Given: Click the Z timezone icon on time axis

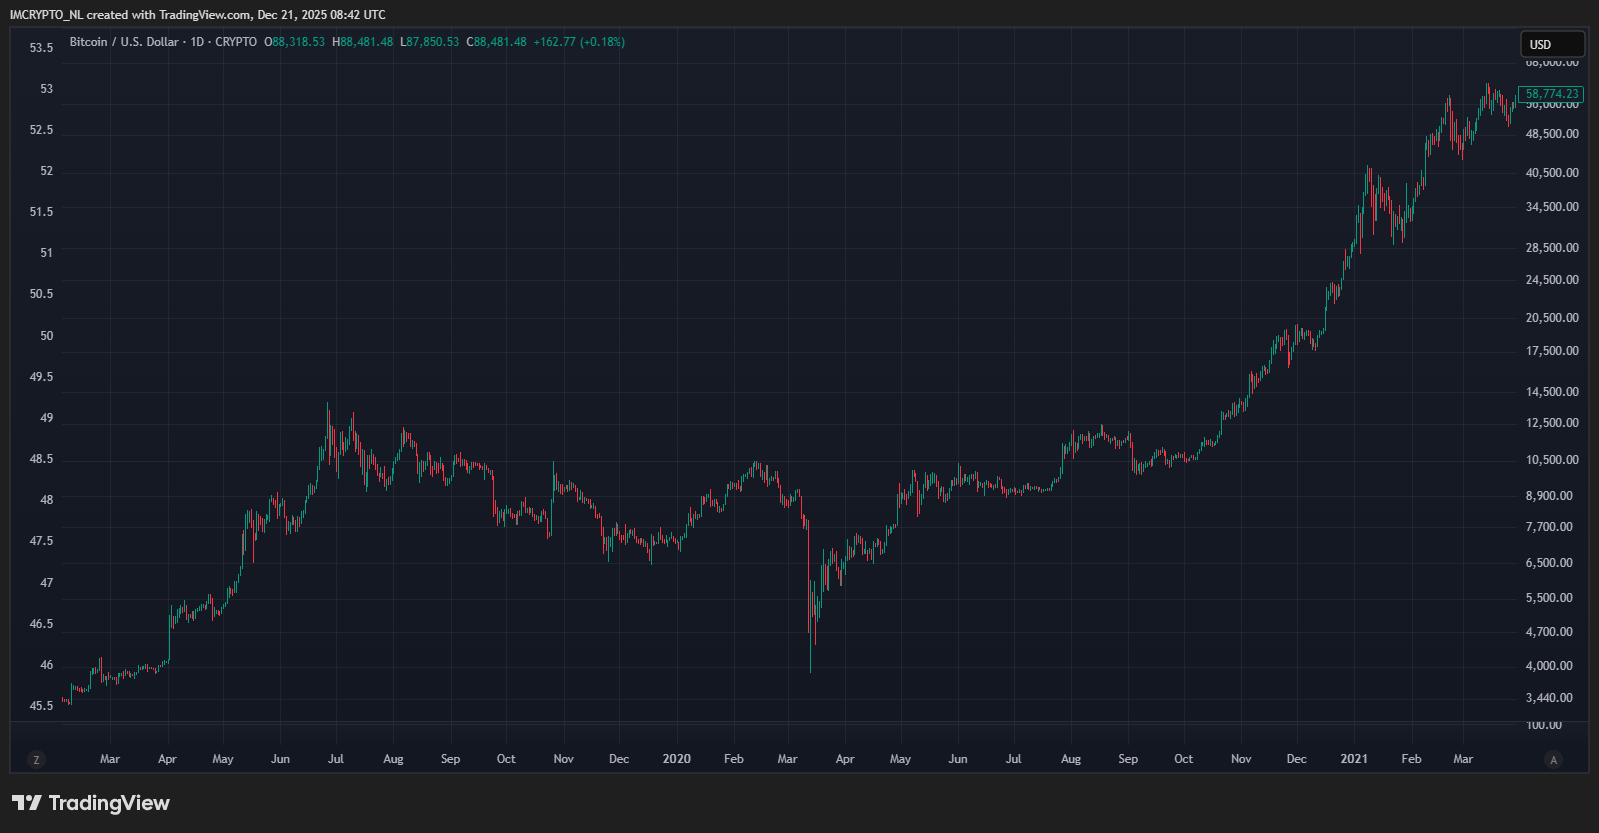Looking at the screenshot, I should point(36,760).
